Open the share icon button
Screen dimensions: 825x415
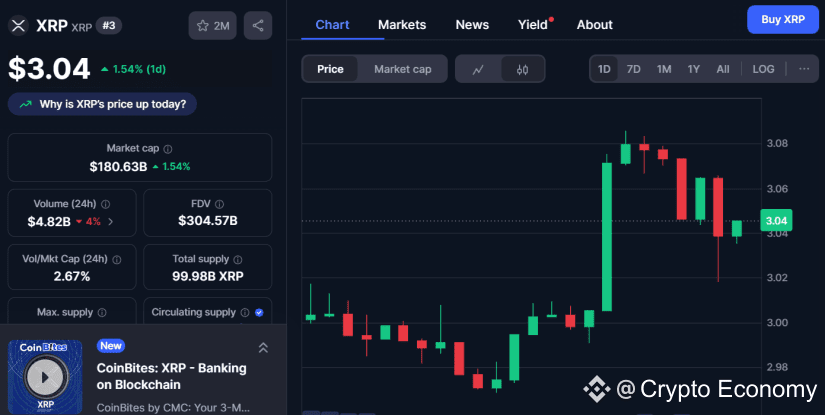click(x=258, y=26)
